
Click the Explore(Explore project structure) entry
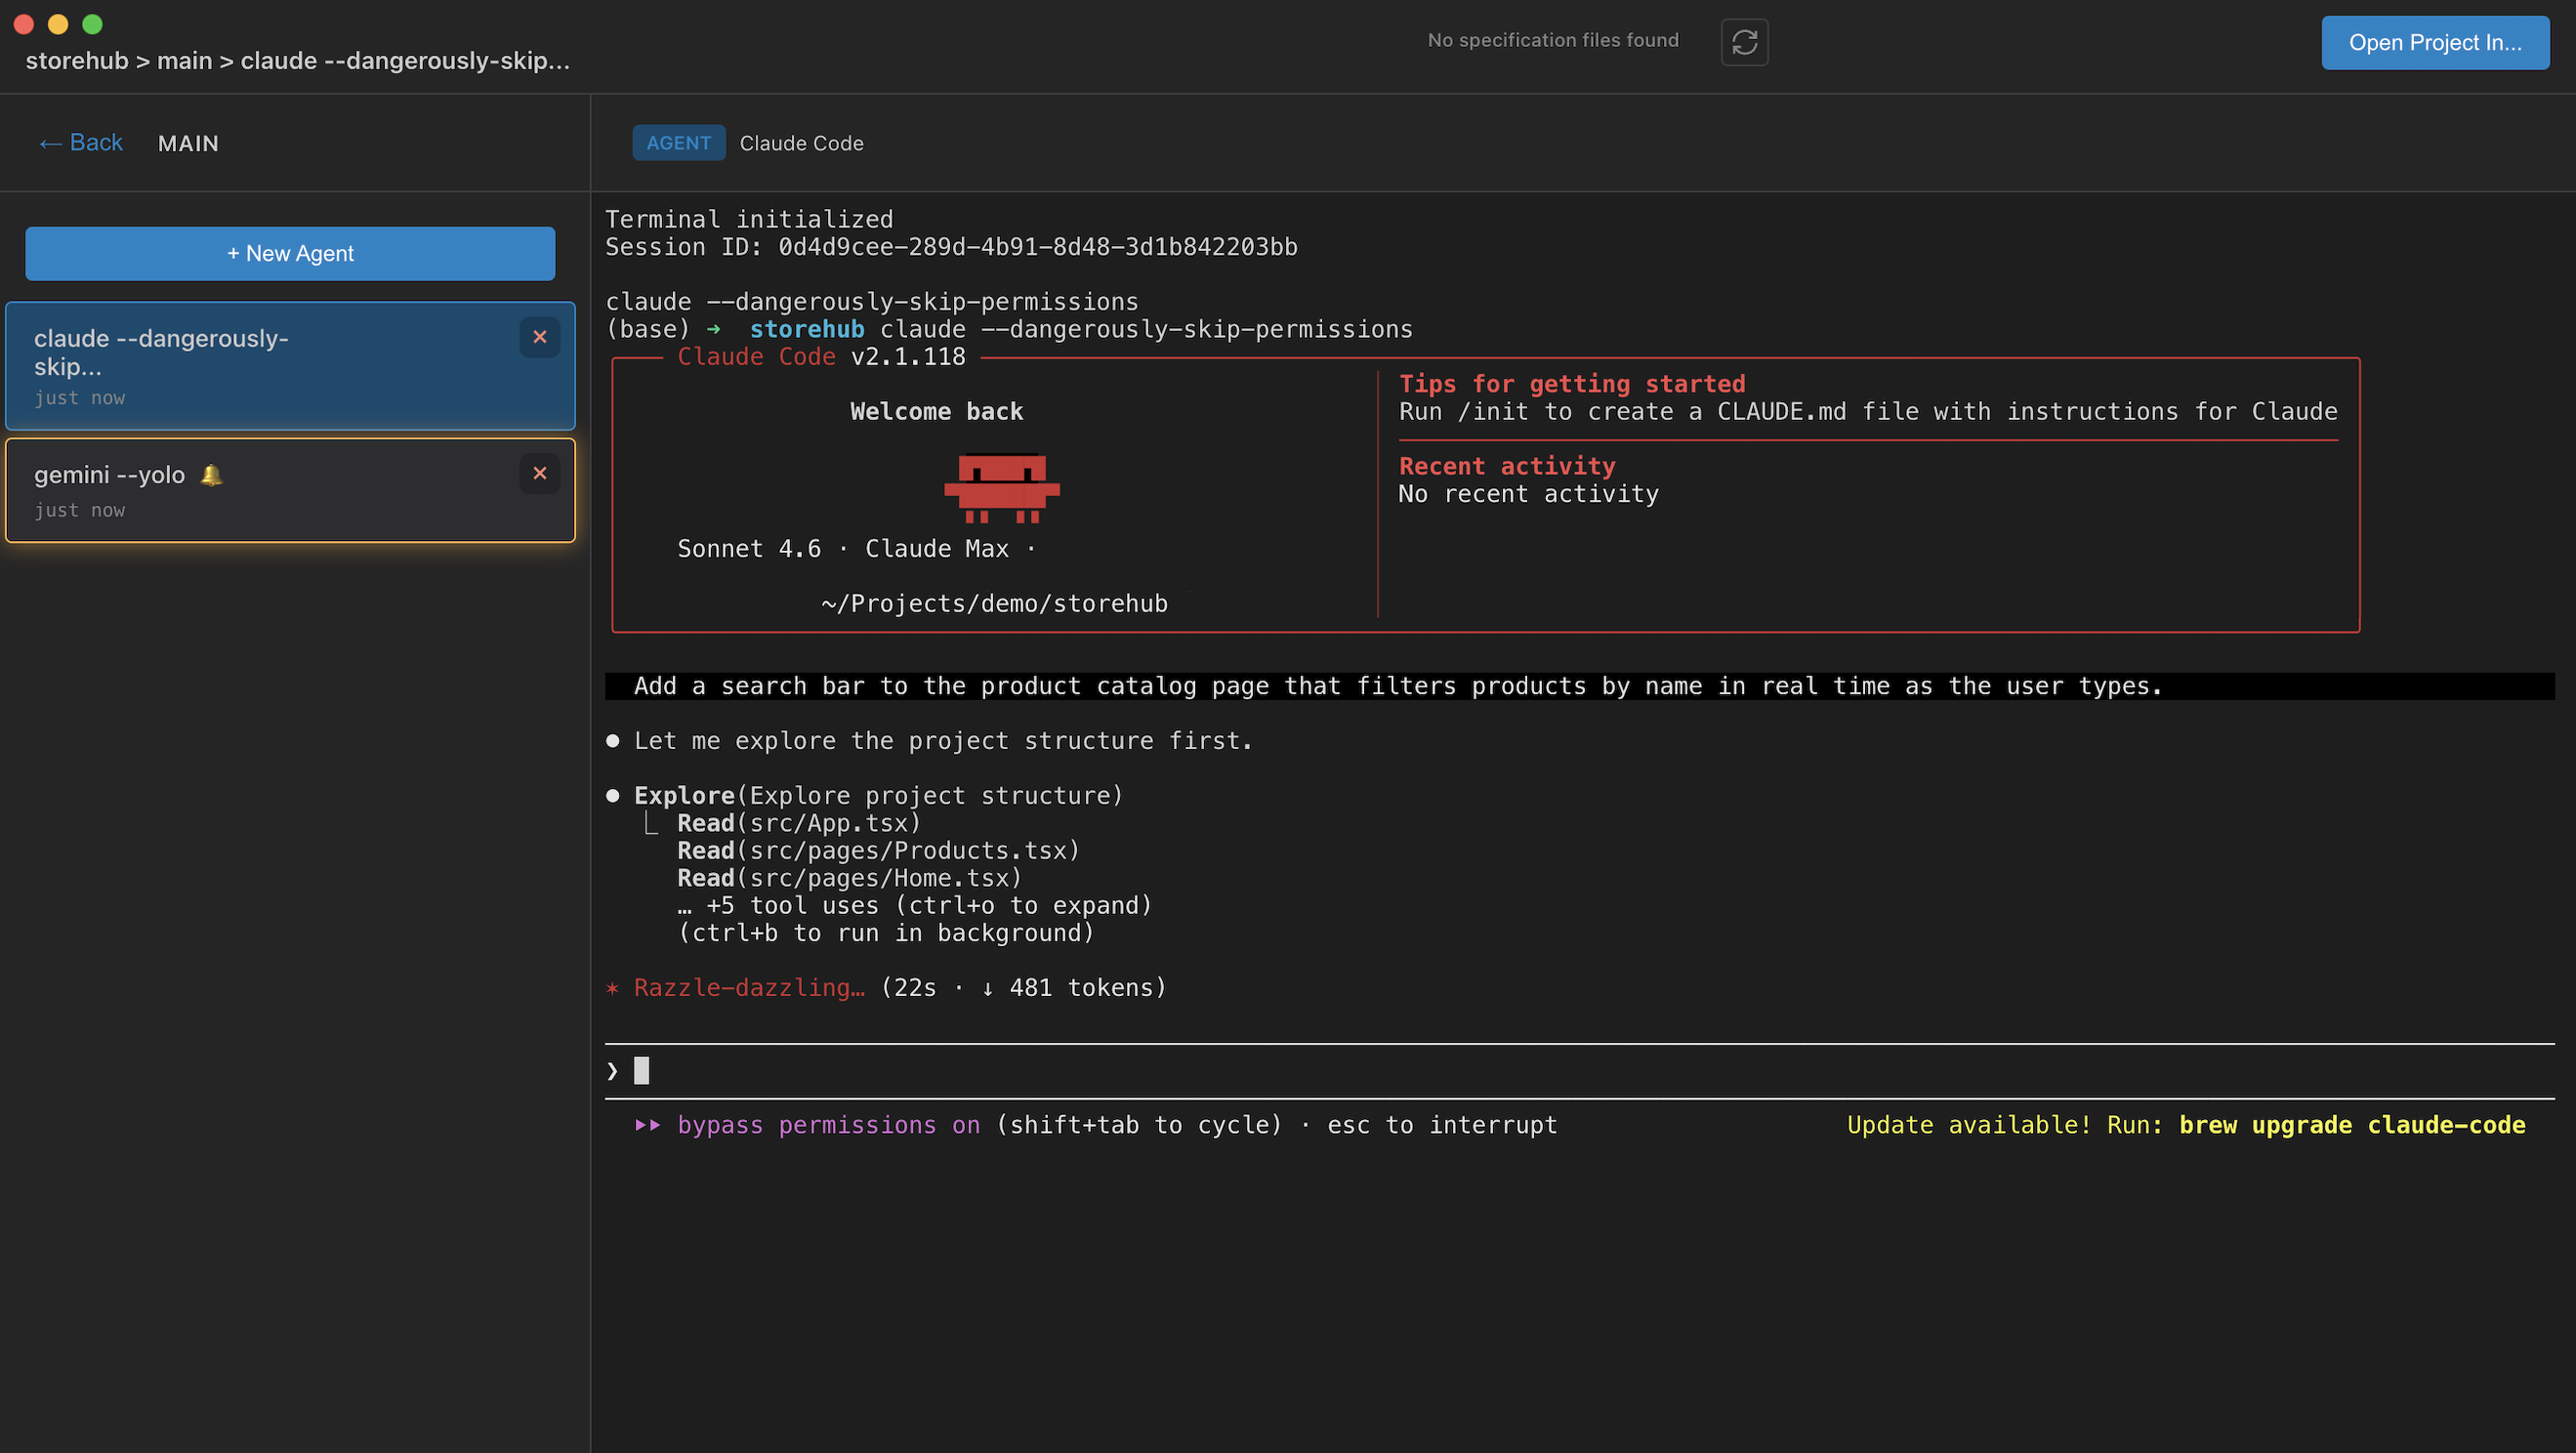(878, 796)
